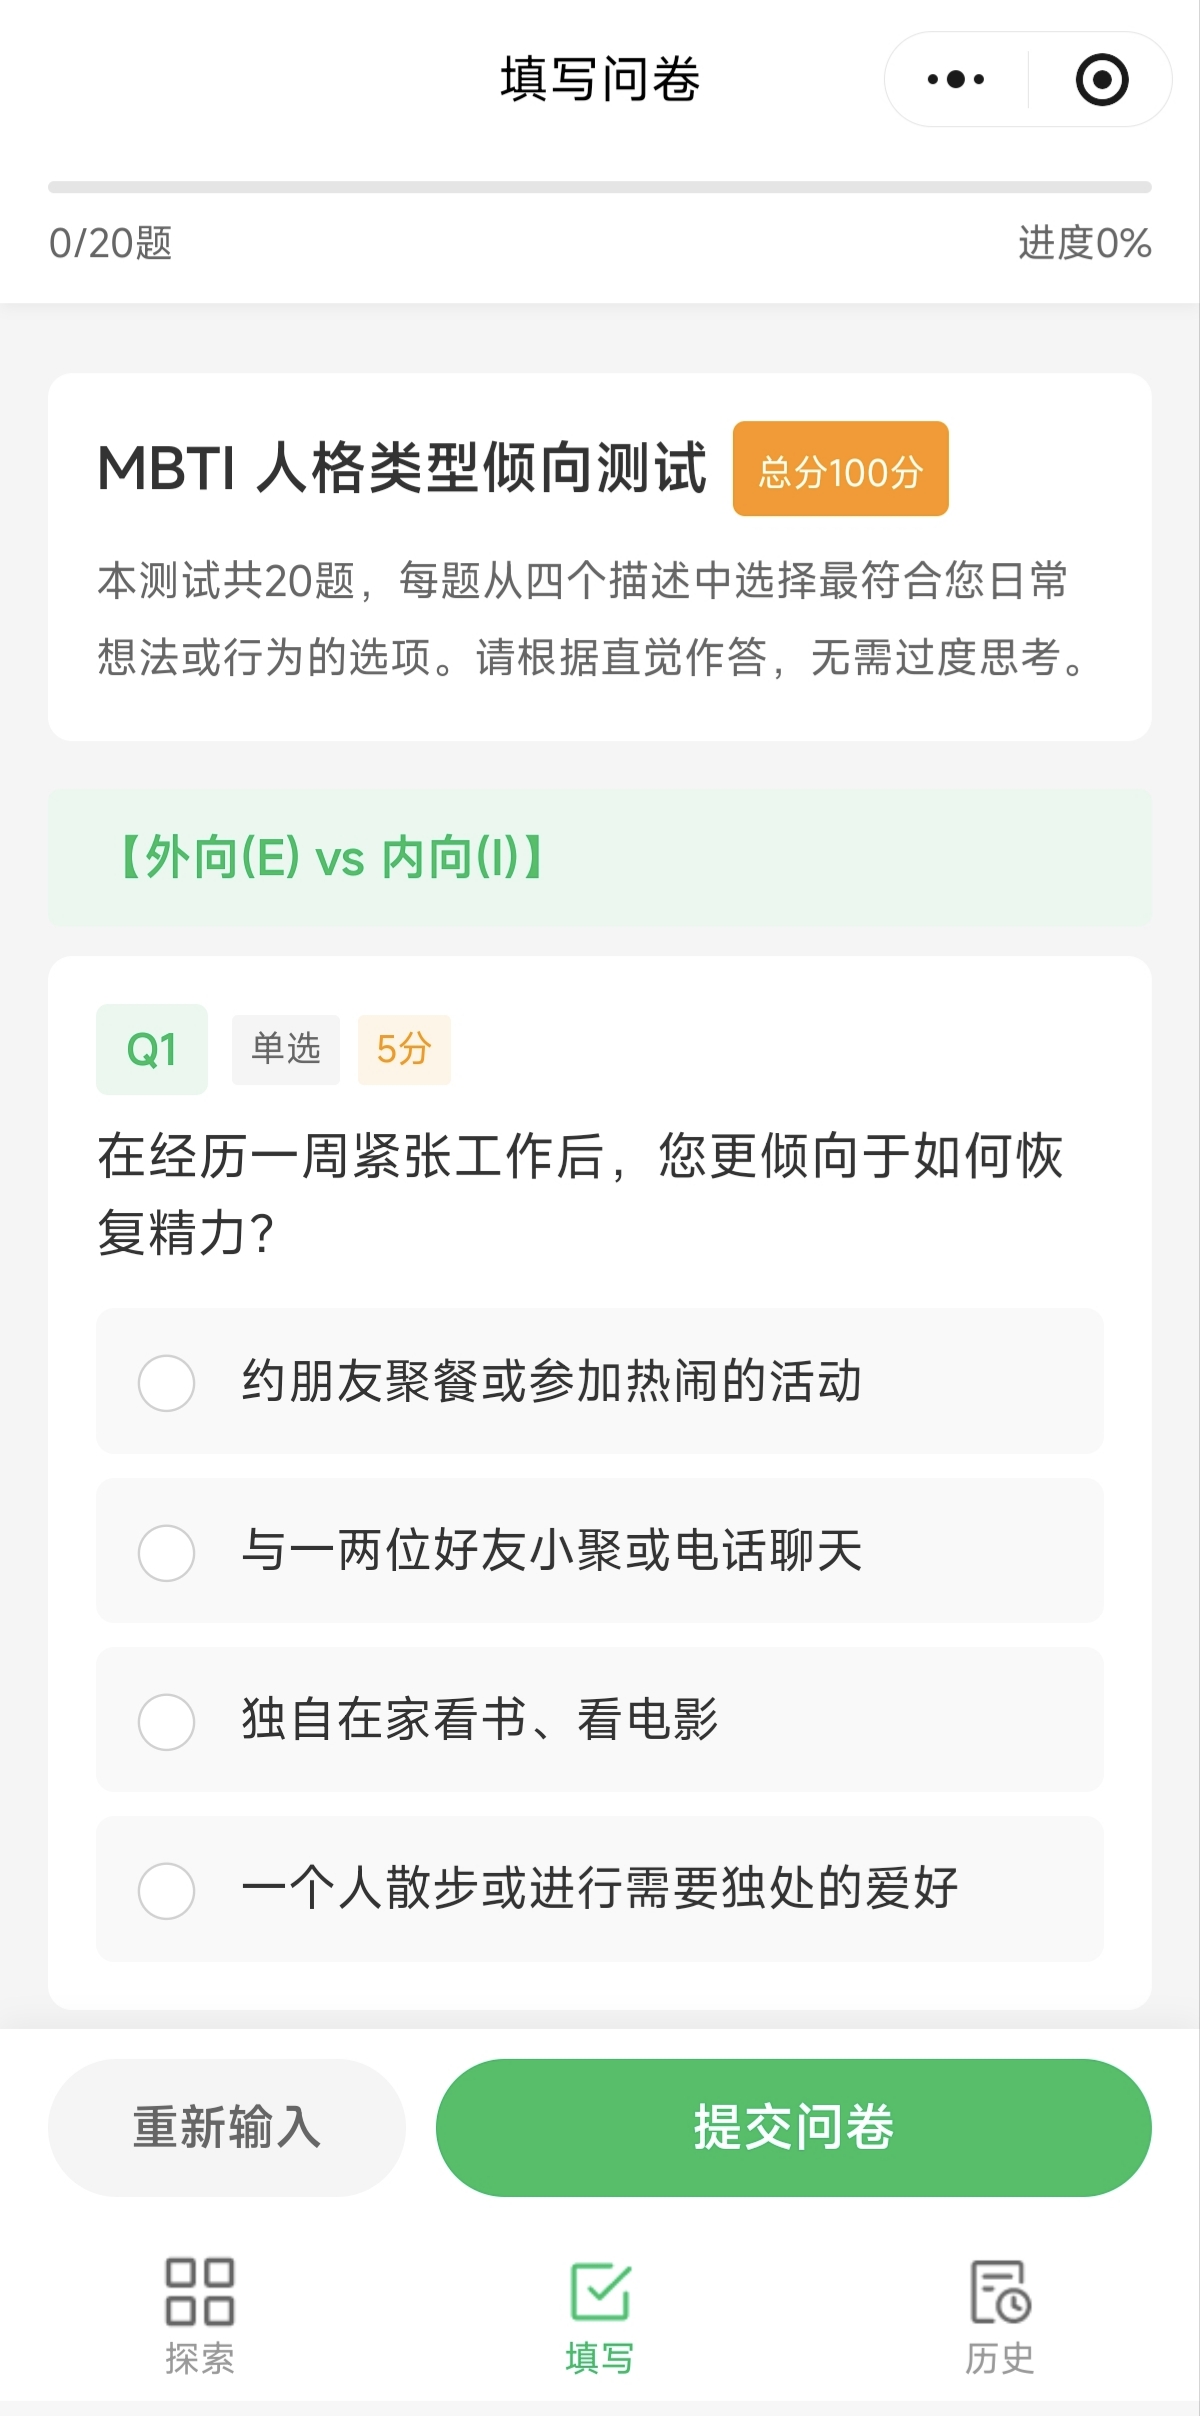1200x2416 pixels.
Task: Tap the orange 总分100分 score badge
Action: point(839,470)
